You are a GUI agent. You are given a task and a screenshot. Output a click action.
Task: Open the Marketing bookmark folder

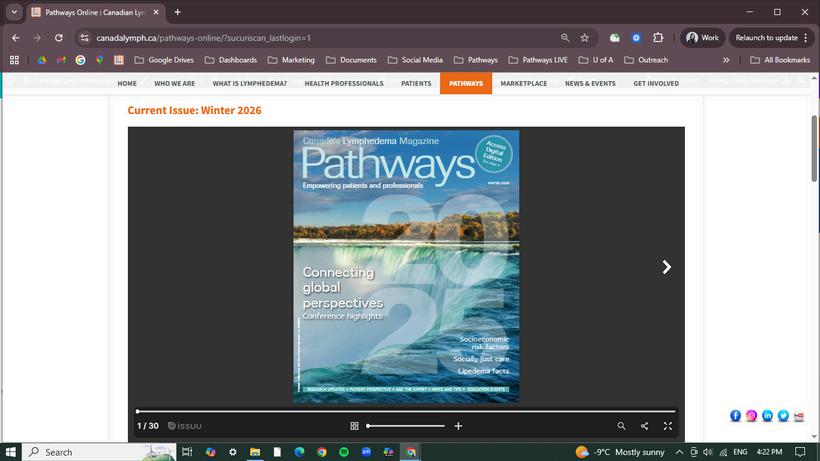pos(291,60)
